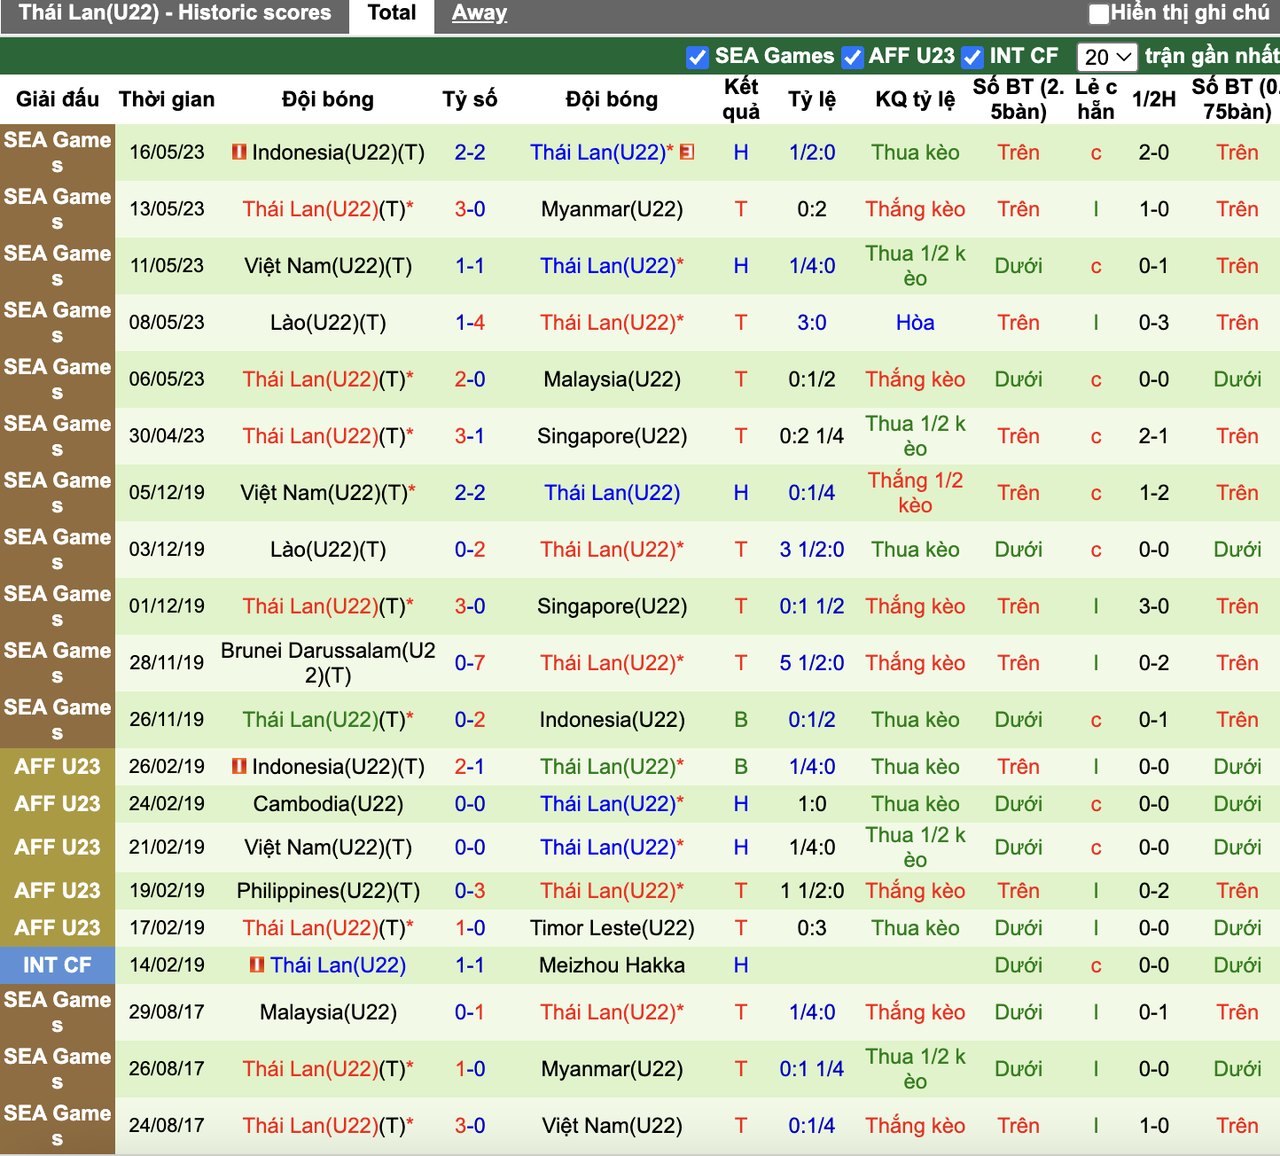Click the 2-2 score on 16/05/23
1280x1156 pixels.
pos(470,152)
